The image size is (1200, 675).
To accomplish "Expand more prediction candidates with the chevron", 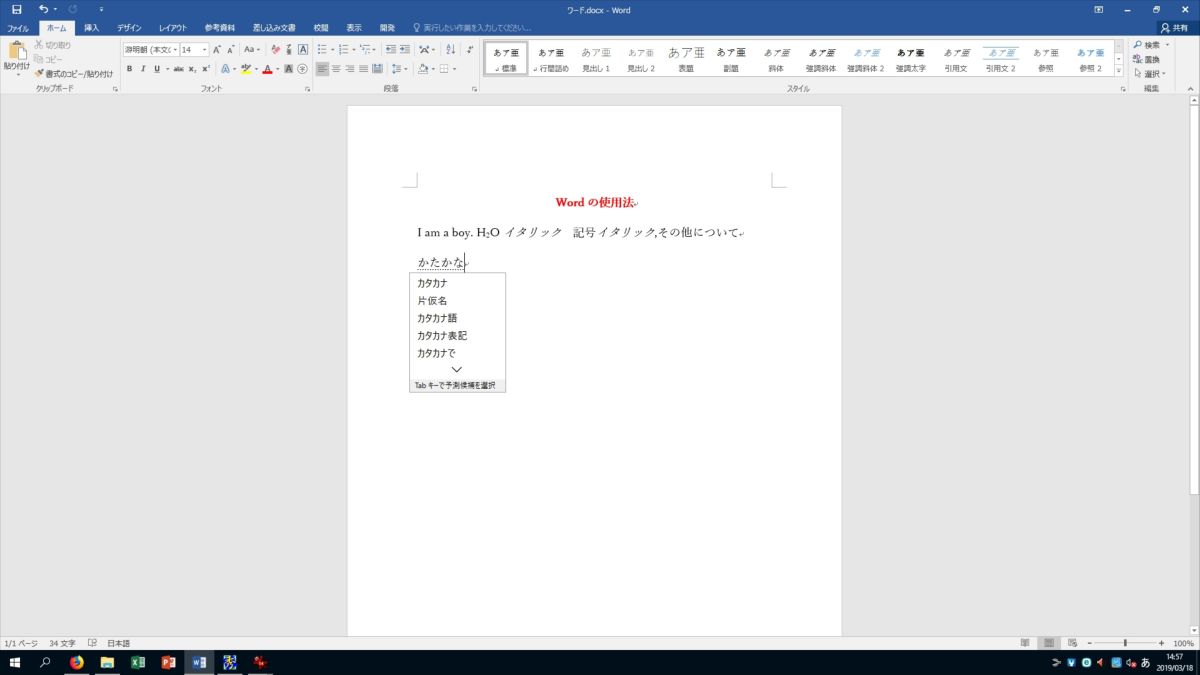I will coord(457,369).
